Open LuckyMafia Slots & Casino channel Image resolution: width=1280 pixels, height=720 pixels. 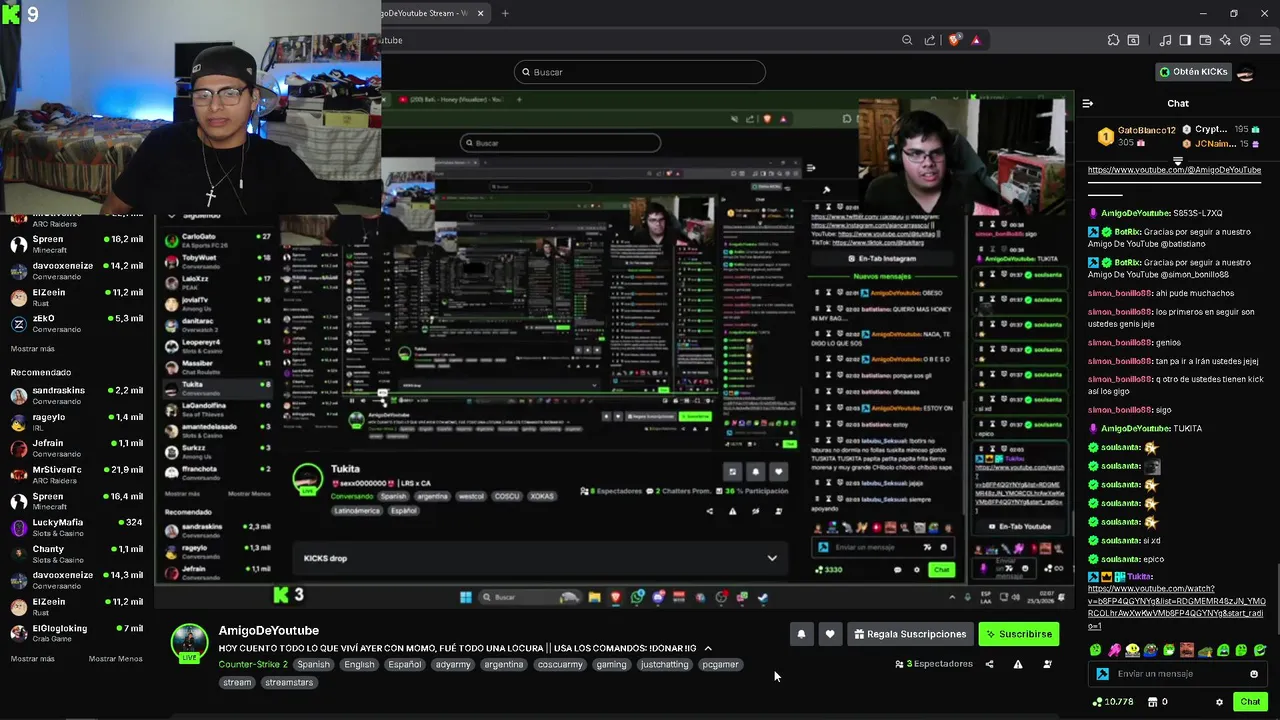pos(77,527)
